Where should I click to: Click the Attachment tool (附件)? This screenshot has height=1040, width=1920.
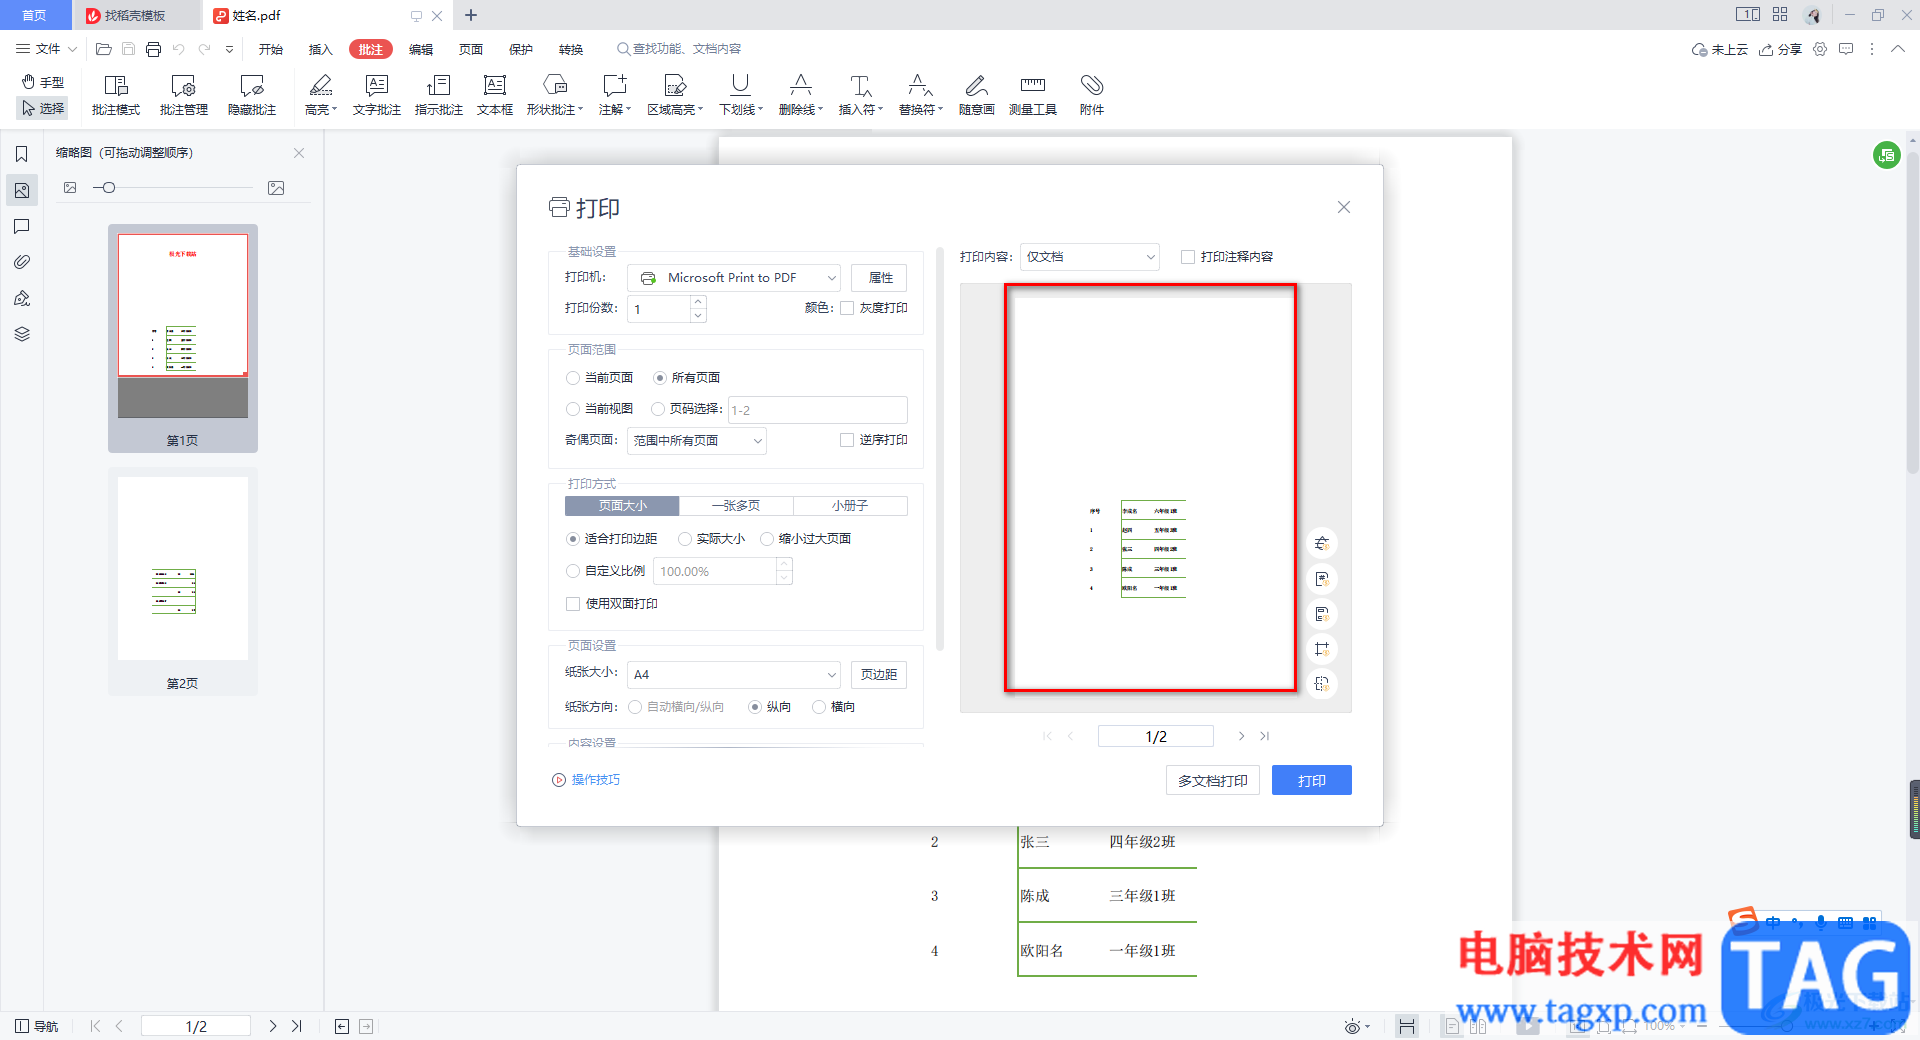[x=1092, y=95]
